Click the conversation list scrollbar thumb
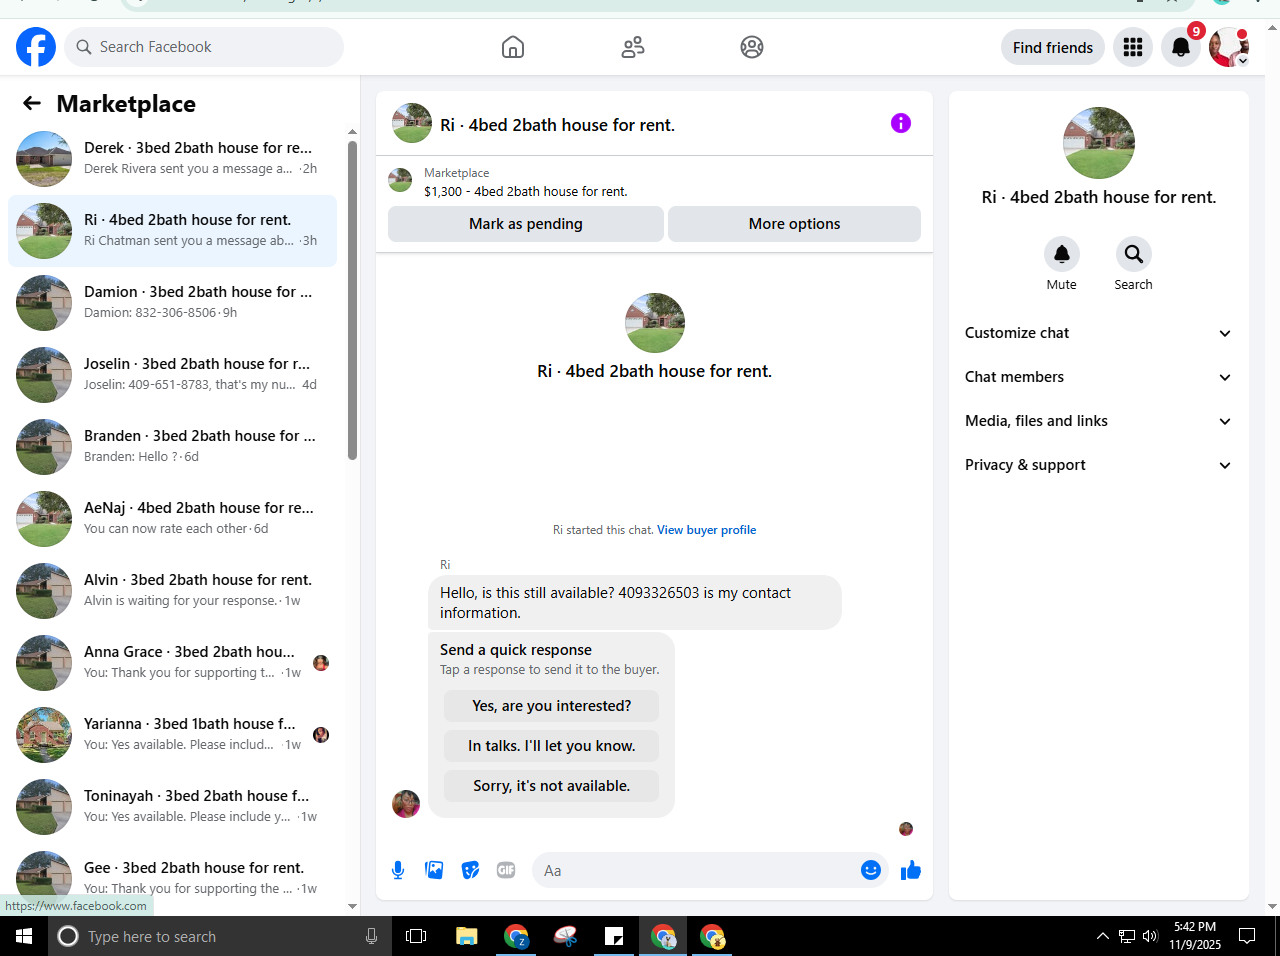Screen dimensions: 1280x956 352,300
